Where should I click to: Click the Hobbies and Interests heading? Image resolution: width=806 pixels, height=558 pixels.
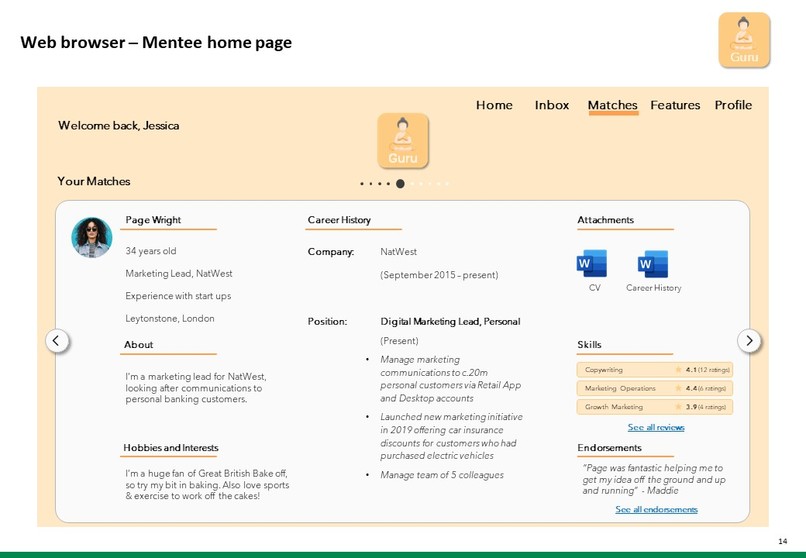(x=171, y=448)
